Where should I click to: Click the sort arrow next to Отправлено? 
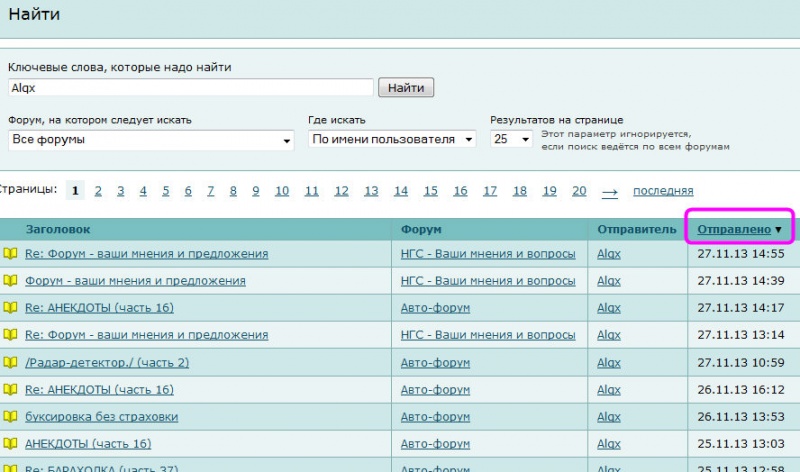click(x=779, y=230)
